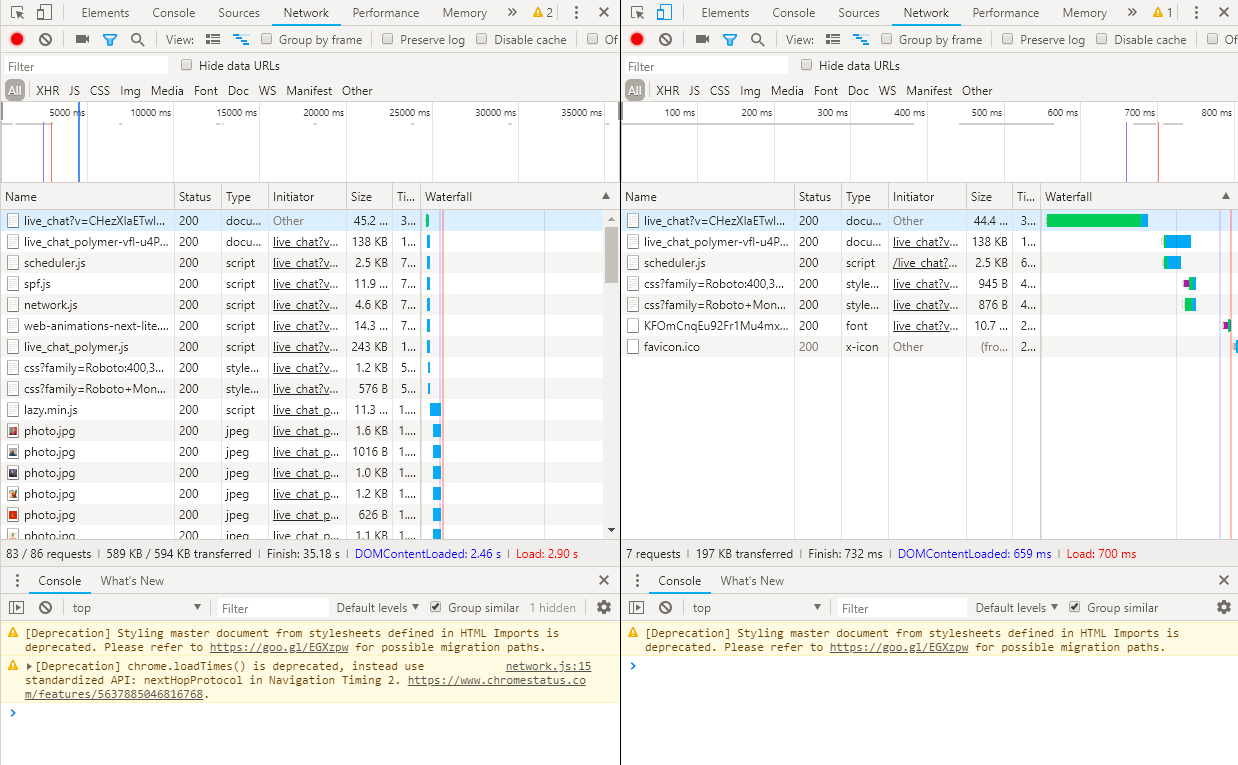
Task: Open network search with the magnifier in the left pane
Action: pyautogui.click(x=137, y=40)
